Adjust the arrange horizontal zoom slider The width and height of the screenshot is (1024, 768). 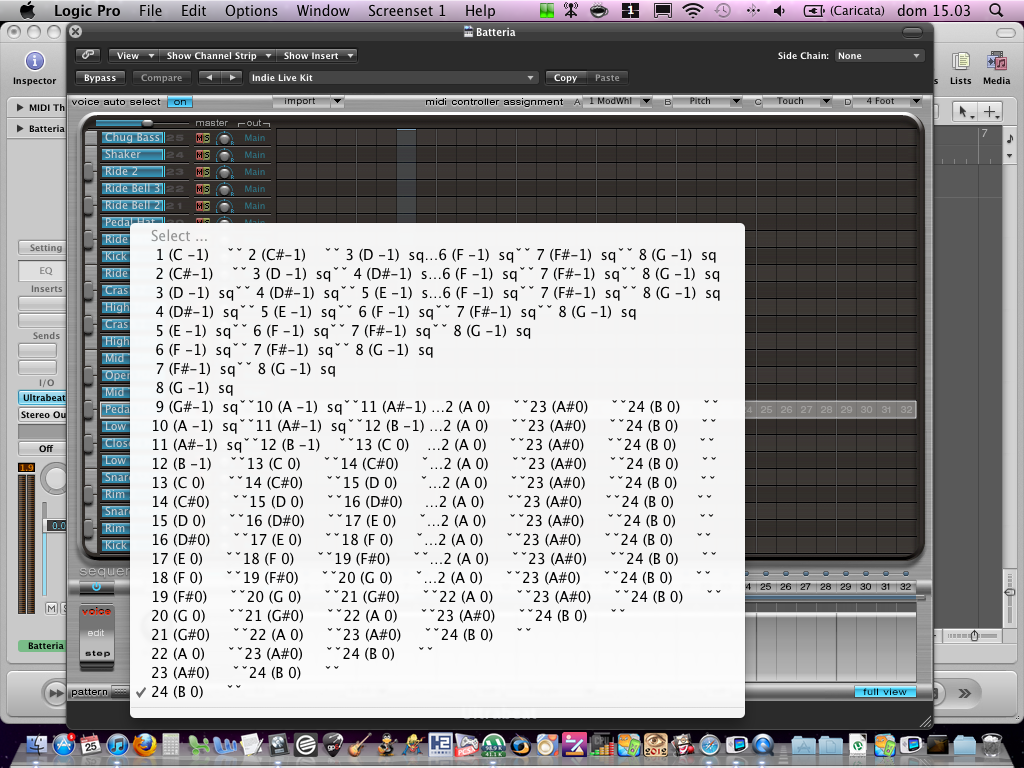[x=973, y=635]
